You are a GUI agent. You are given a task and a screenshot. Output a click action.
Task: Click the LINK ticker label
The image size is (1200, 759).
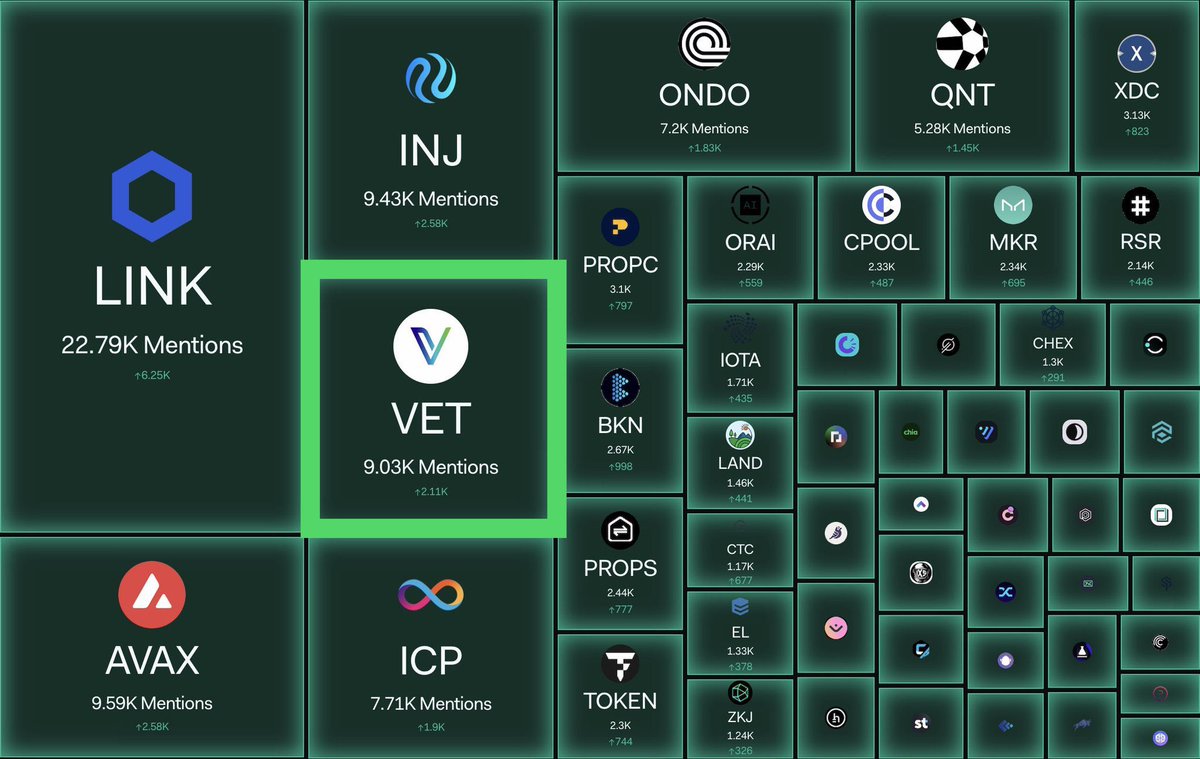point(152,288)
